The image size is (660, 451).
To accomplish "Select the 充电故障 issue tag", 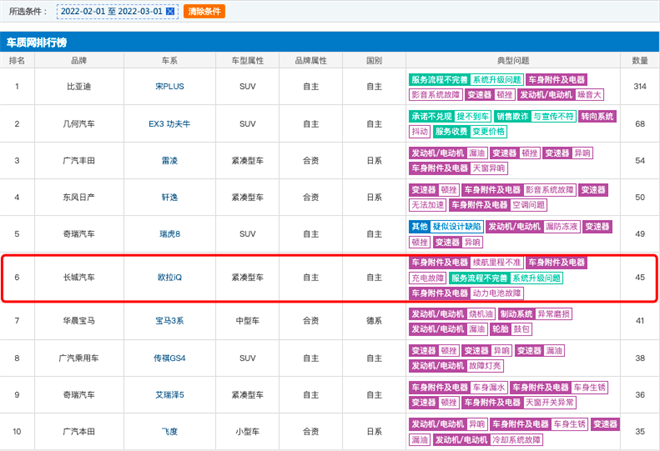I will [428, 278].
